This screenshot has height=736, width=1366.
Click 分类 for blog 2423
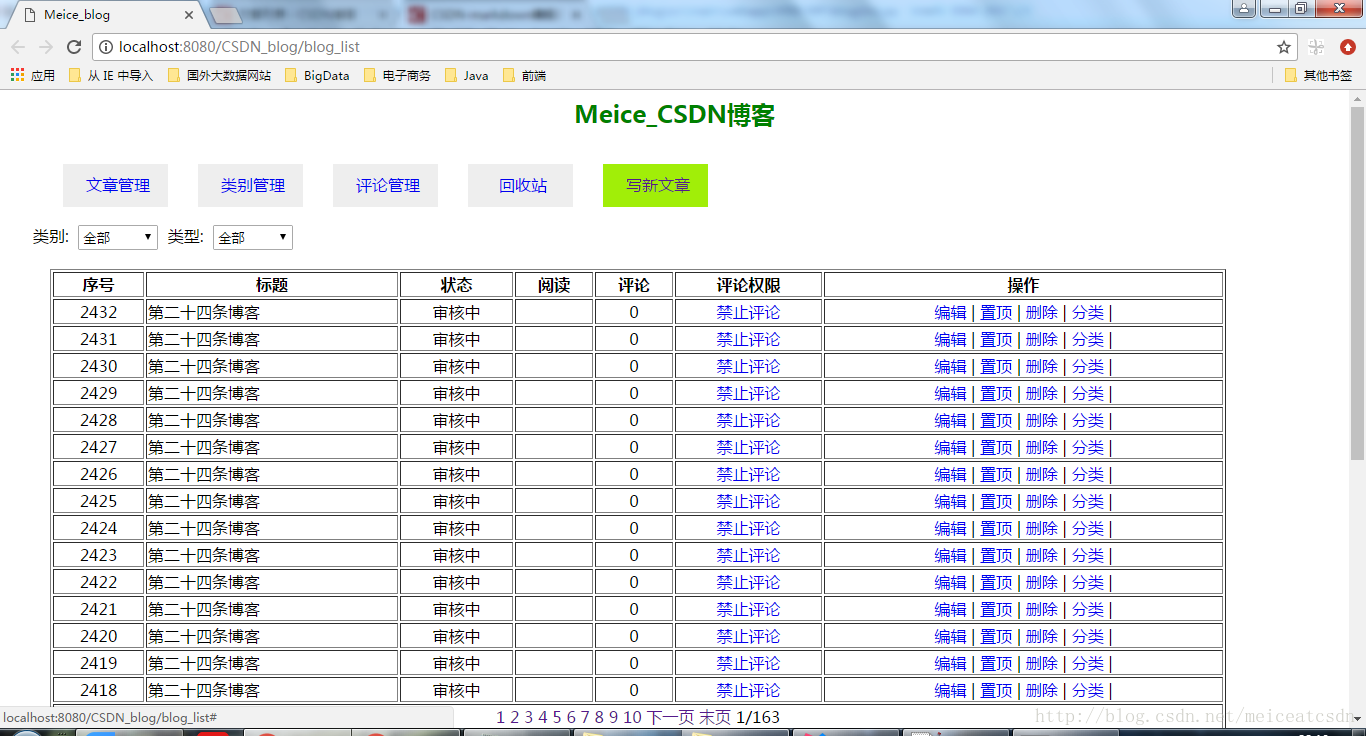(1088, 555)
